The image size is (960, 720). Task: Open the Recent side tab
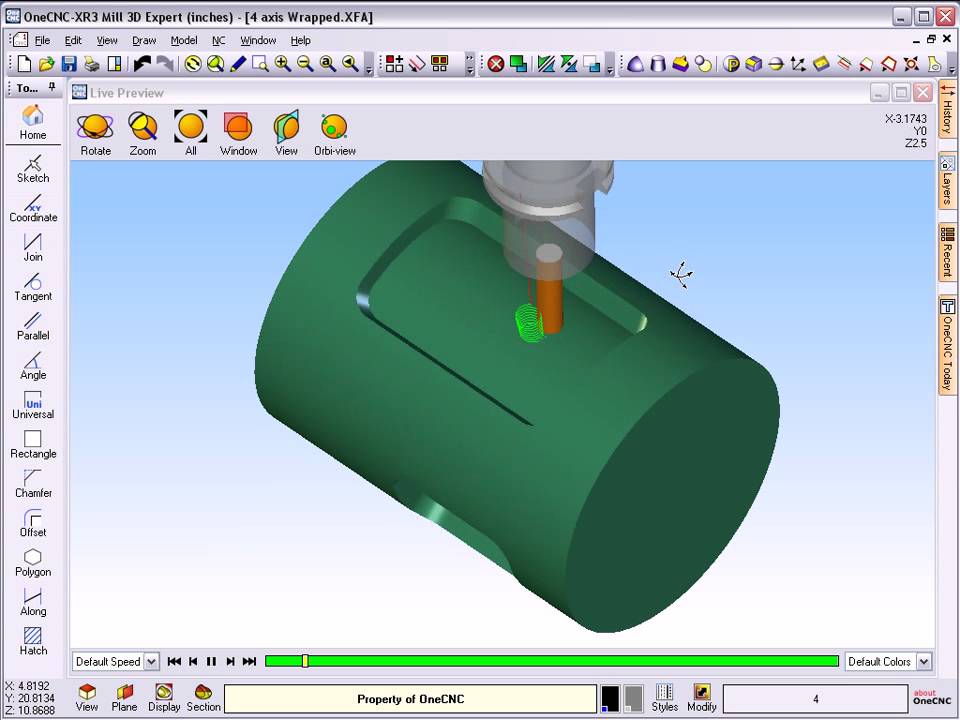coord(947,252)
